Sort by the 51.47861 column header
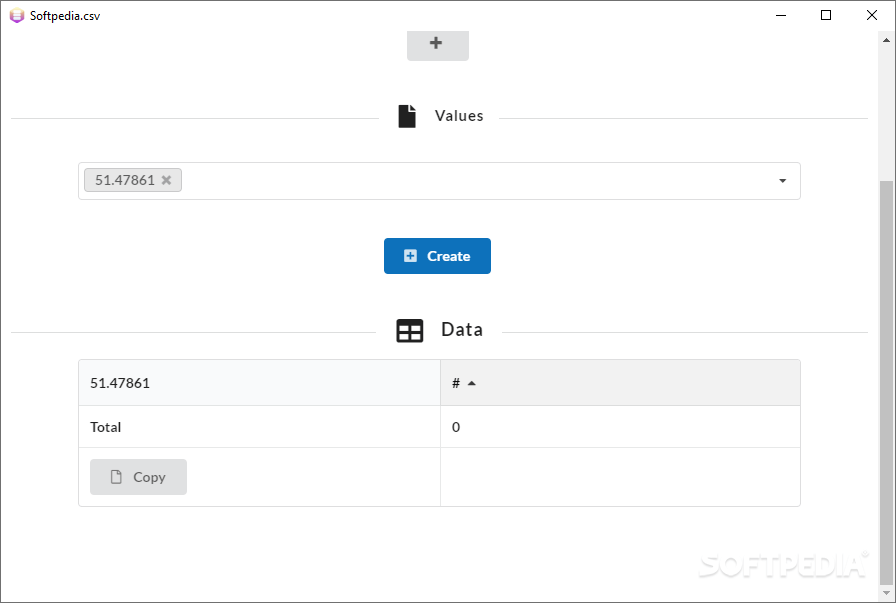This screenshot has width=896, height=603. (120, 383)
